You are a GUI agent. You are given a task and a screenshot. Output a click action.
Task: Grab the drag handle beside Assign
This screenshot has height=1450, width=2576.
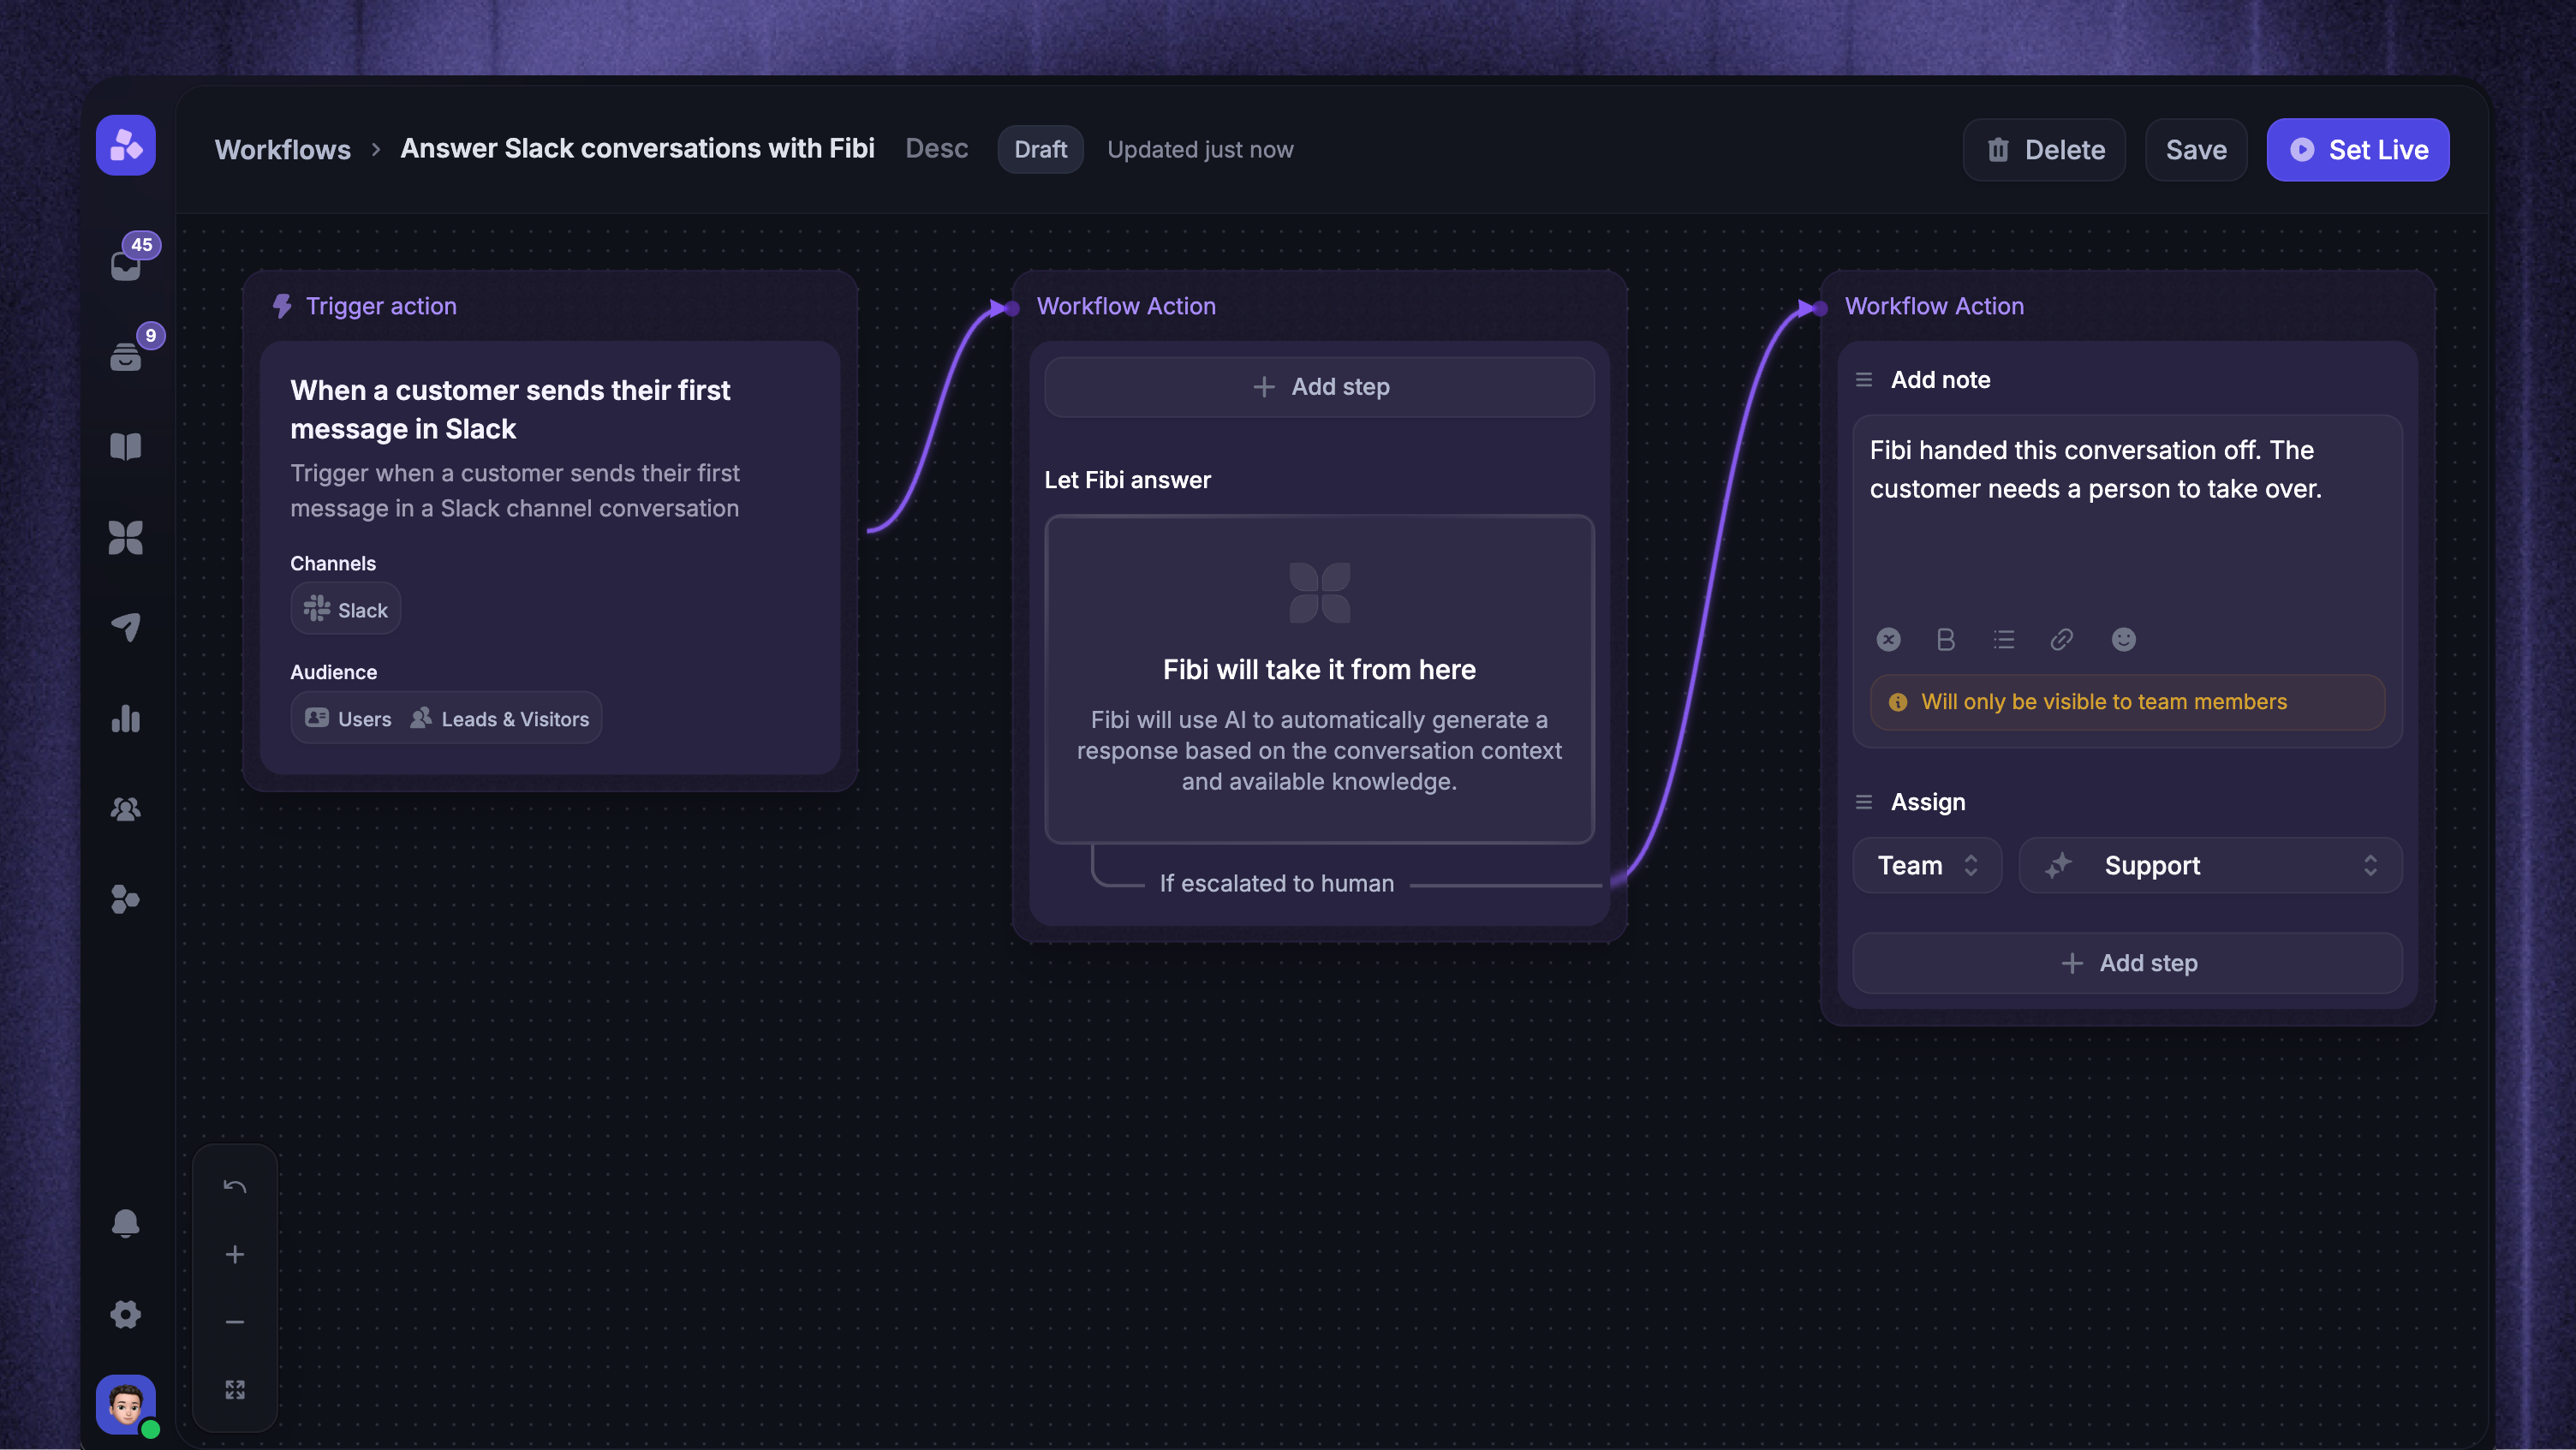pyautogui.click(x=1864, y=802)
